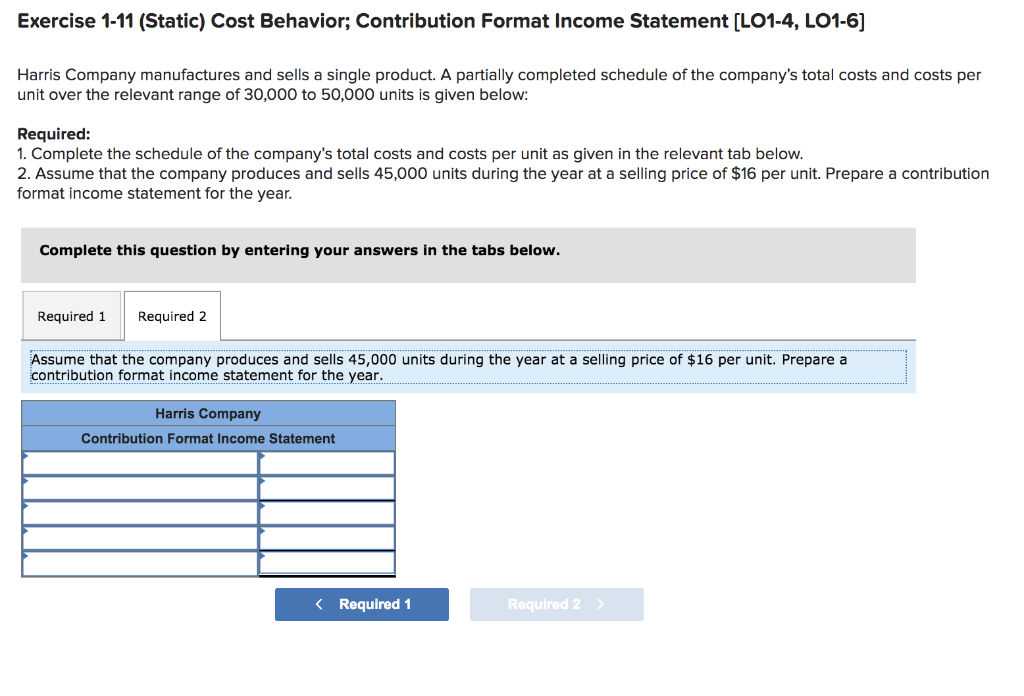Click the first row amount input field
Image resolution: width=1024 pixels, height=696 pixels.
(327, 463)
